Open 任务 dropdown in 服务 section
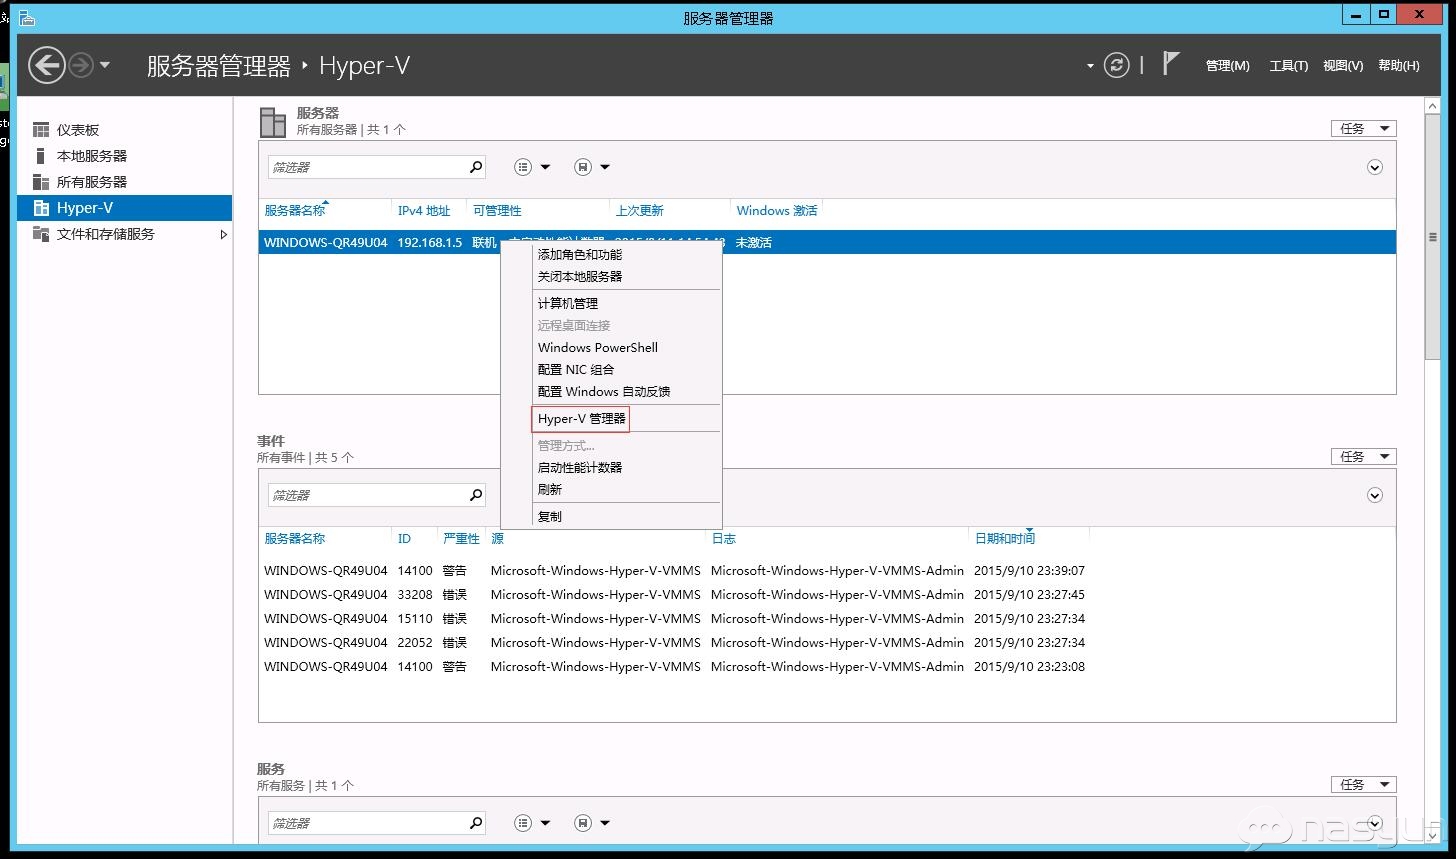The image size is (1456, 859). [x=1363, y=785]
